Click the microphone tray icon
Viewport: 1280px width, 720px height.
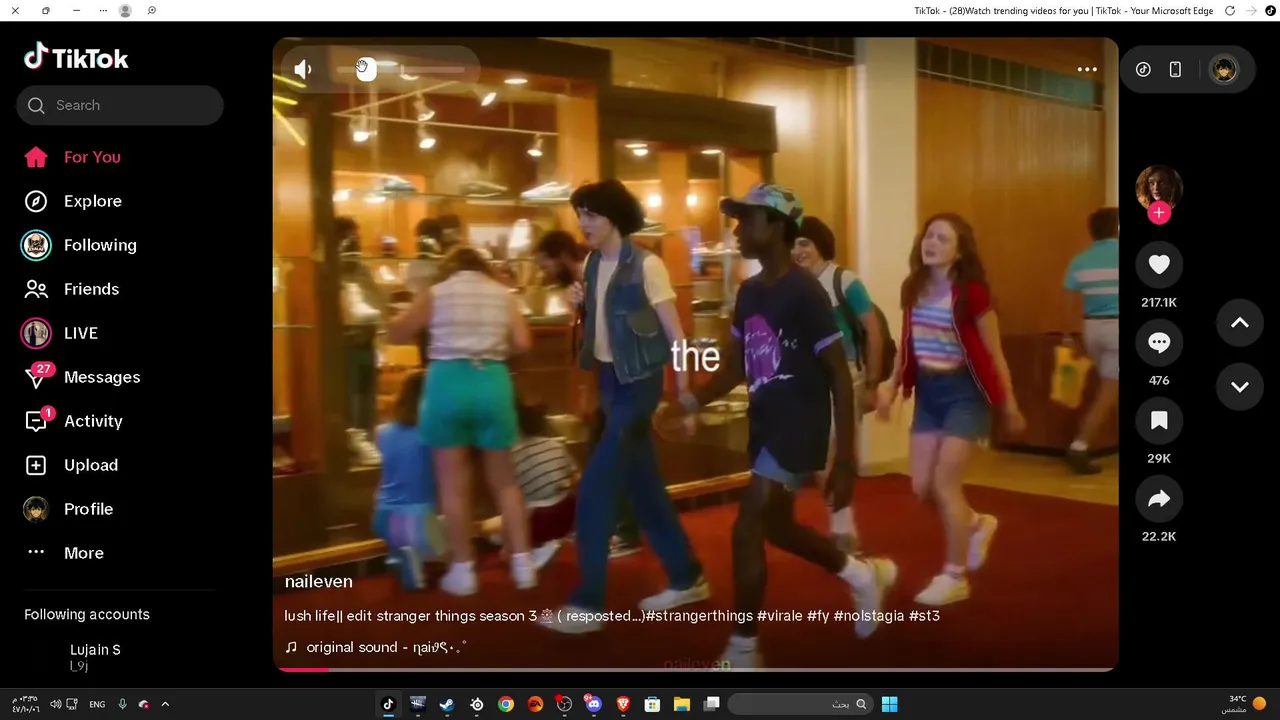pos(123,704)
